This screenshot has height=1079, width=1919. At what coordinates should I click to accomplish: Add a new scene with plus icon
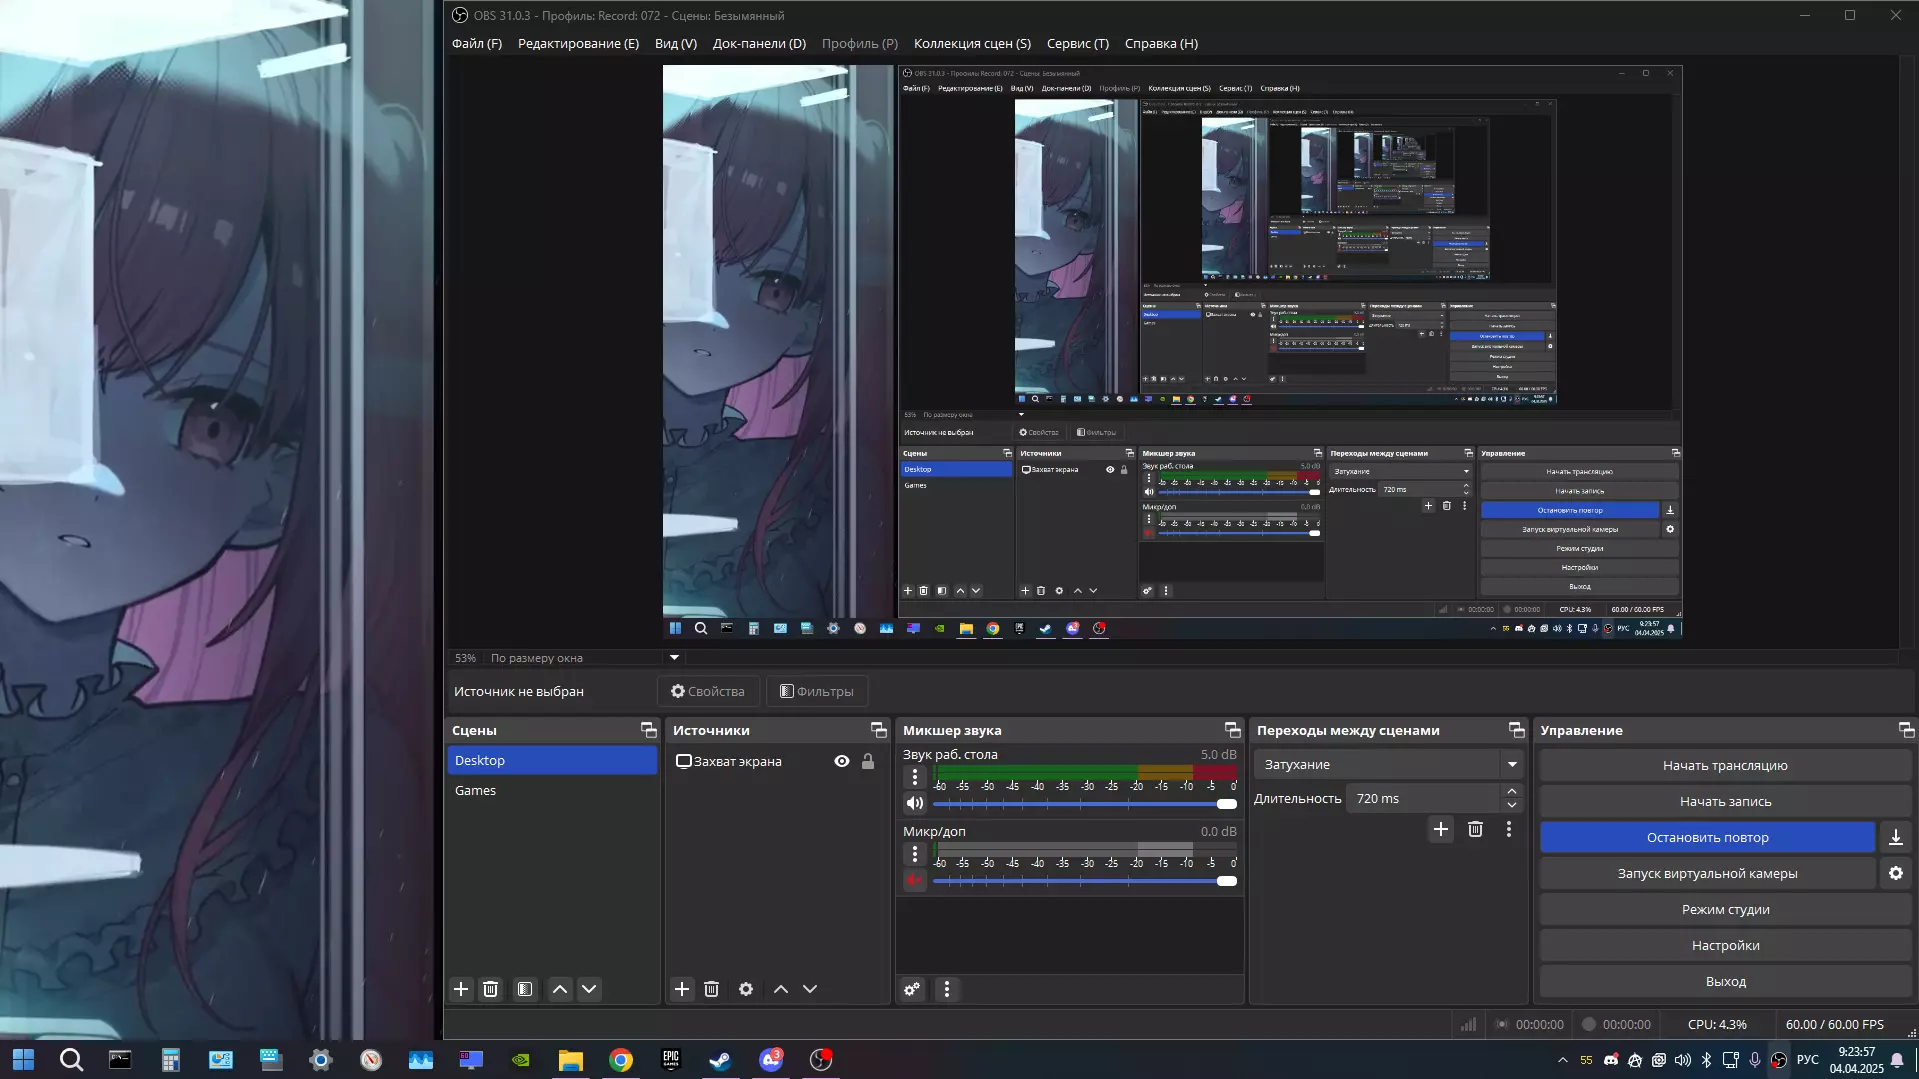[461, 989]
